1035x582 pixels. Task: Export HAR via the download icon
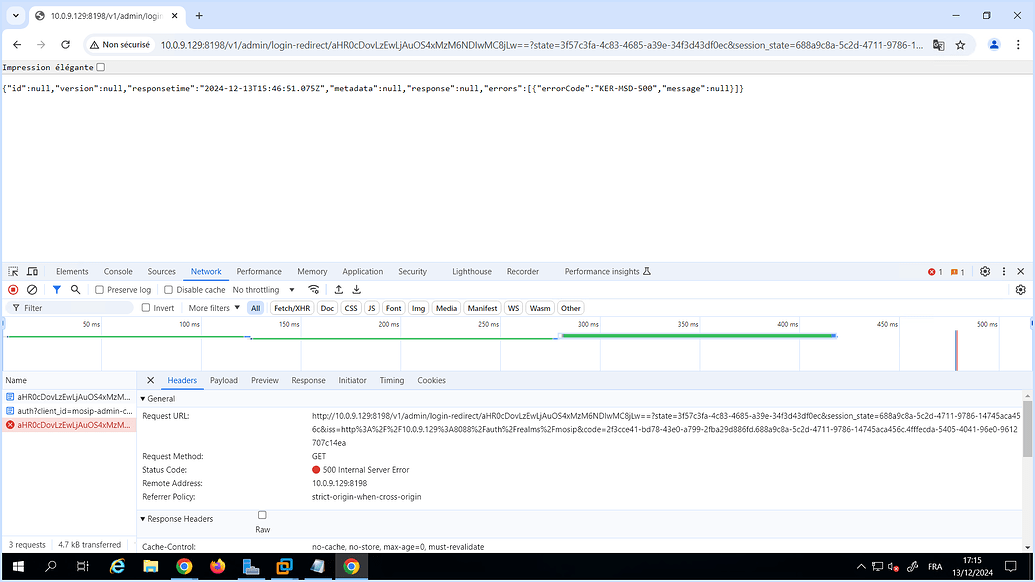click(357, 289)
